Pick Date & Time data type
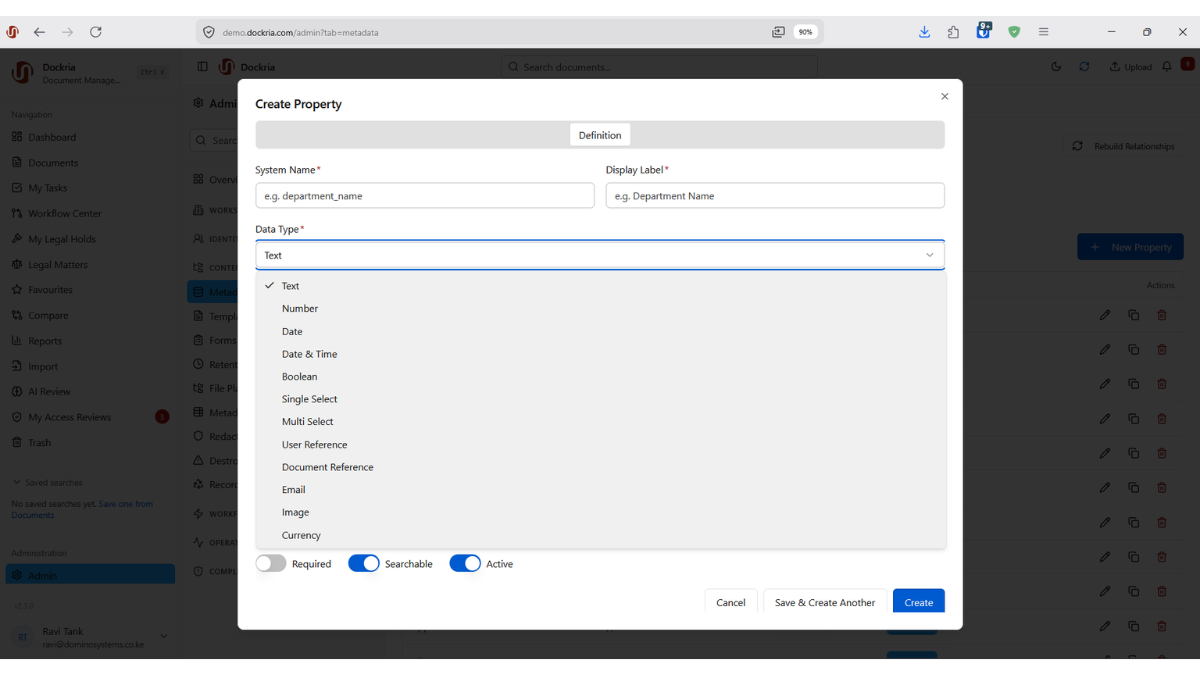Image resolution: width=1200 pixels, height=675 pixels. [x=601, y=354]
